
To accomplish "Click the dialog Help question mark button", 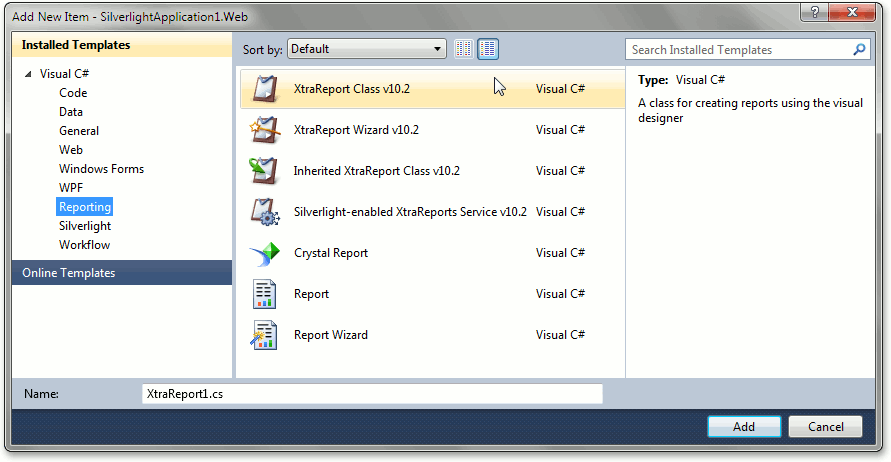I will [x=814, y=12].
